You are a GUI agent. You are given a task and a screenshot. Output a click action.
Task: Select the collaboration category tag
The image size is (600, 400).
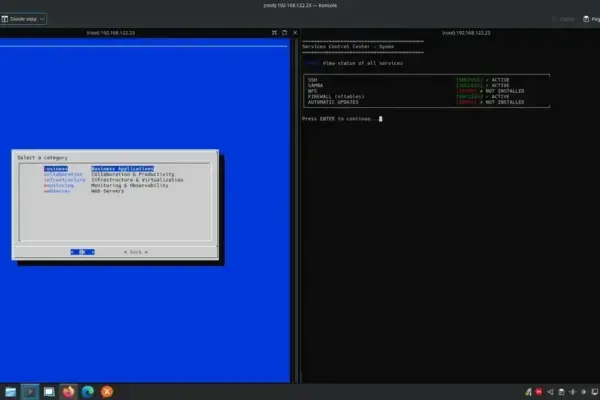(63, 174)
